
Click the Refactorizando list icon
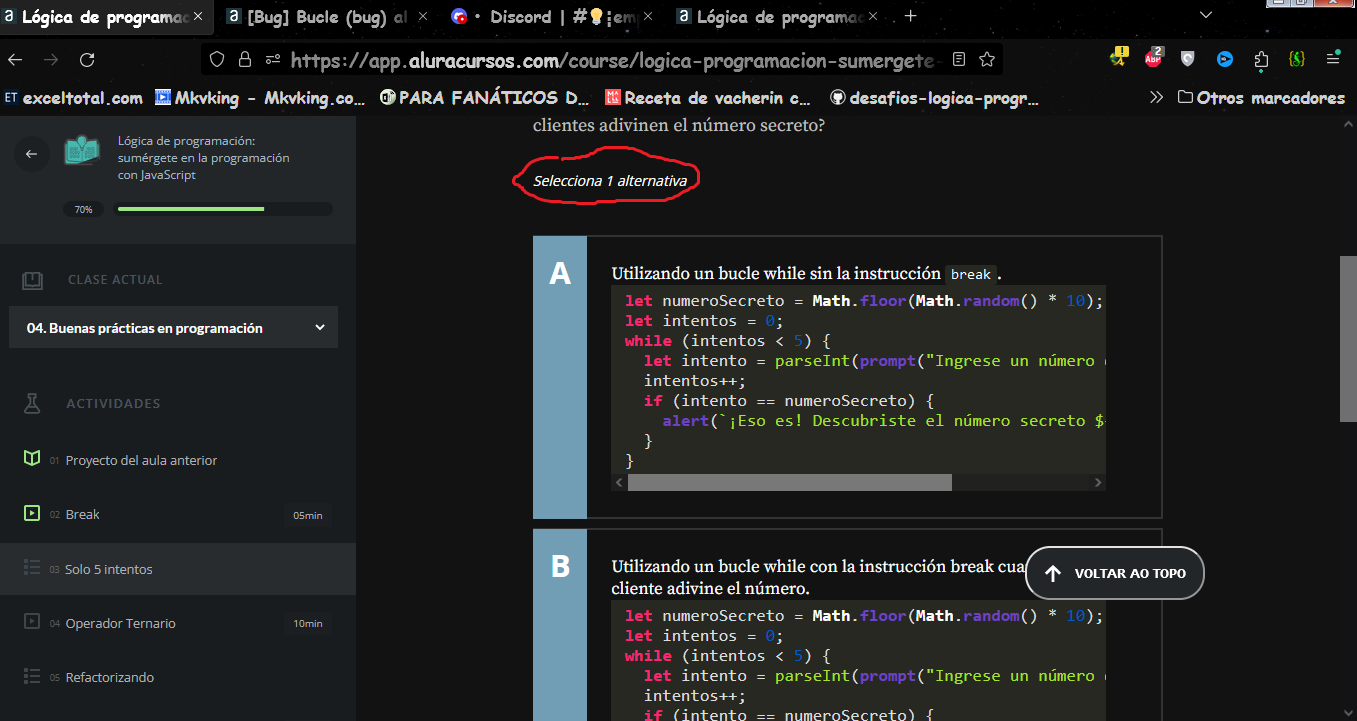(x=32, y=676)
